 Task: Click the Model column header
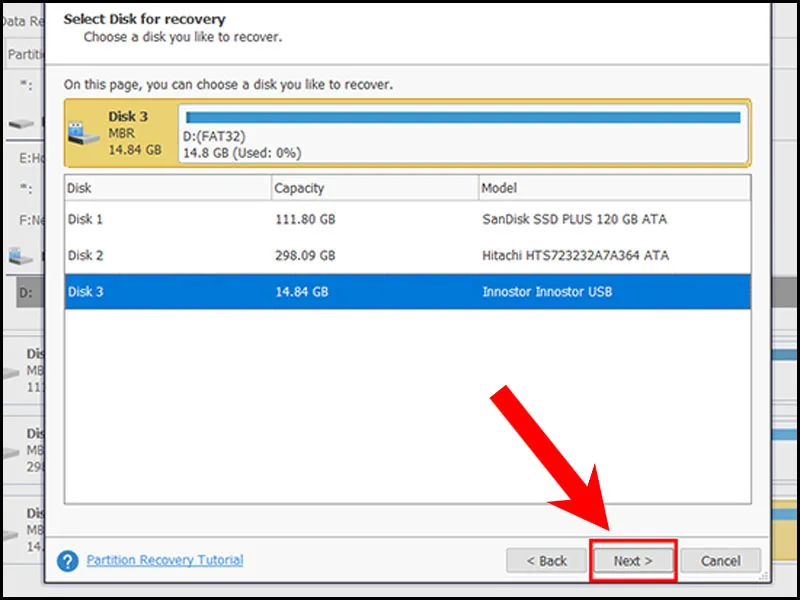click(x=615, y=188)
